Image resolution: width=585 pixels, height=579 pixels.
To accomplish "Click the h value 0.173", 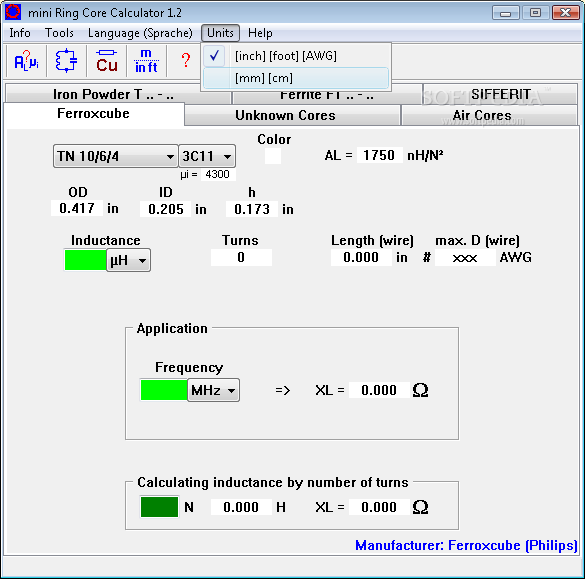I will [x=252, y=209].
